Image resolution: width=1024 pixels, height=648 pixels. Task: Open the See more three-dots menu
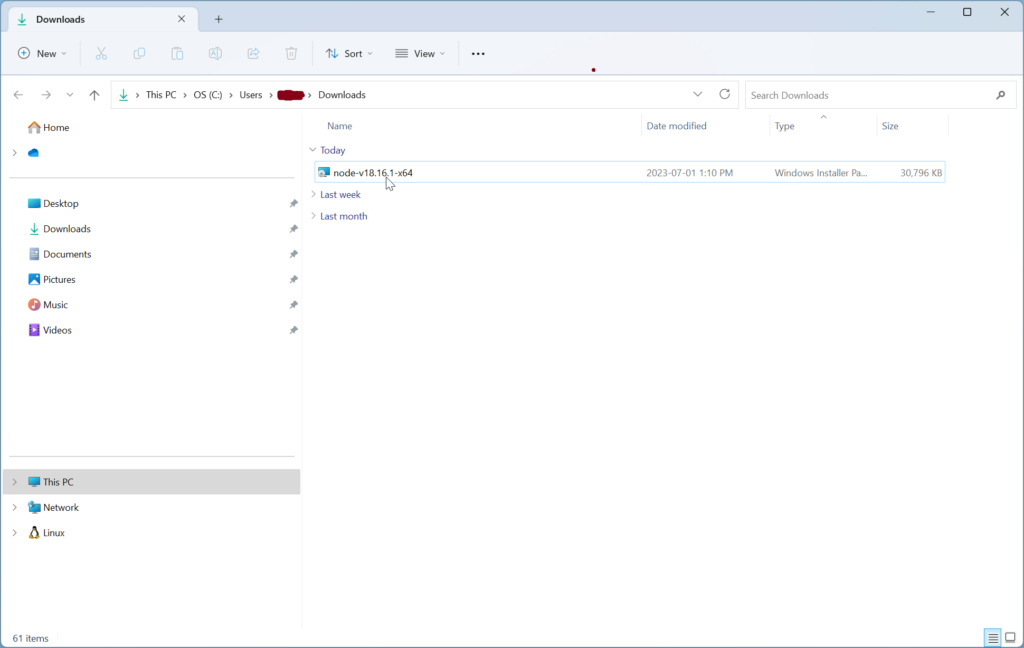[x=478, y=54]
